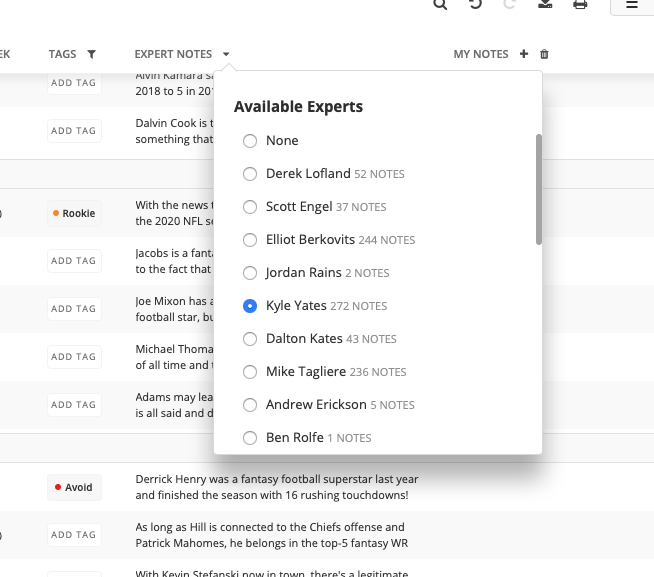Click the Tags filter funnel icon
The width and height of the screenshot is (654, 577).
(91, 54)
